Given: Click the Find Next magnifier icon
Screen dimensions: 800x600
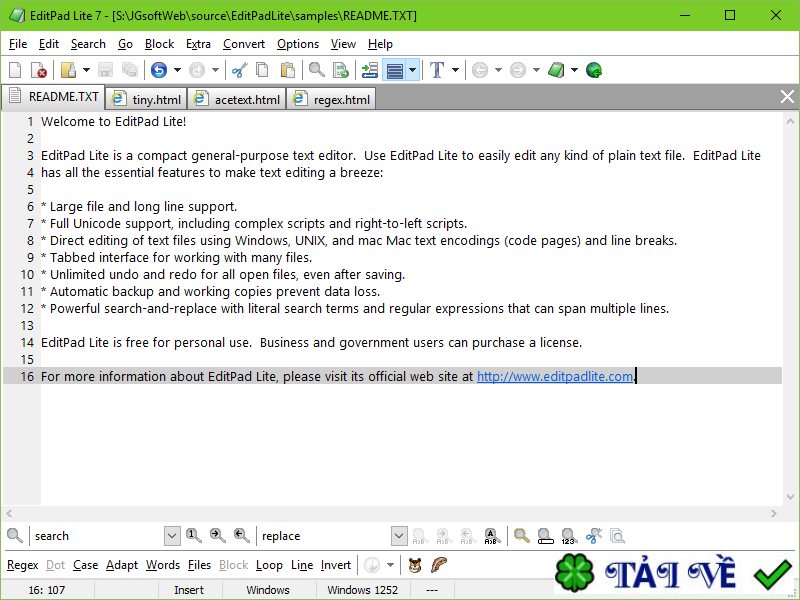Looking at the screenshot, I should tap(218, 536).
